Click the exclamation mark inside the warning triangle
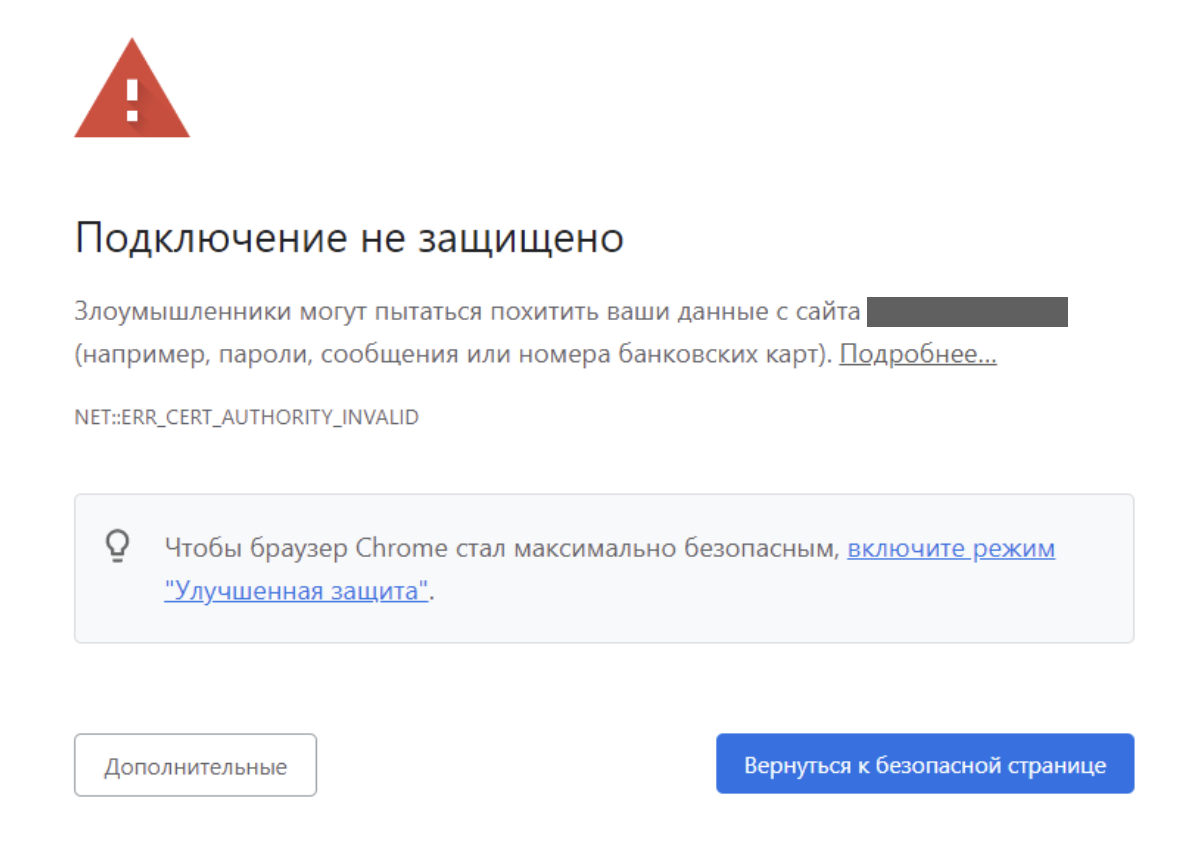The width and height of the screenshot is (1188, 848). coord(131,100)
